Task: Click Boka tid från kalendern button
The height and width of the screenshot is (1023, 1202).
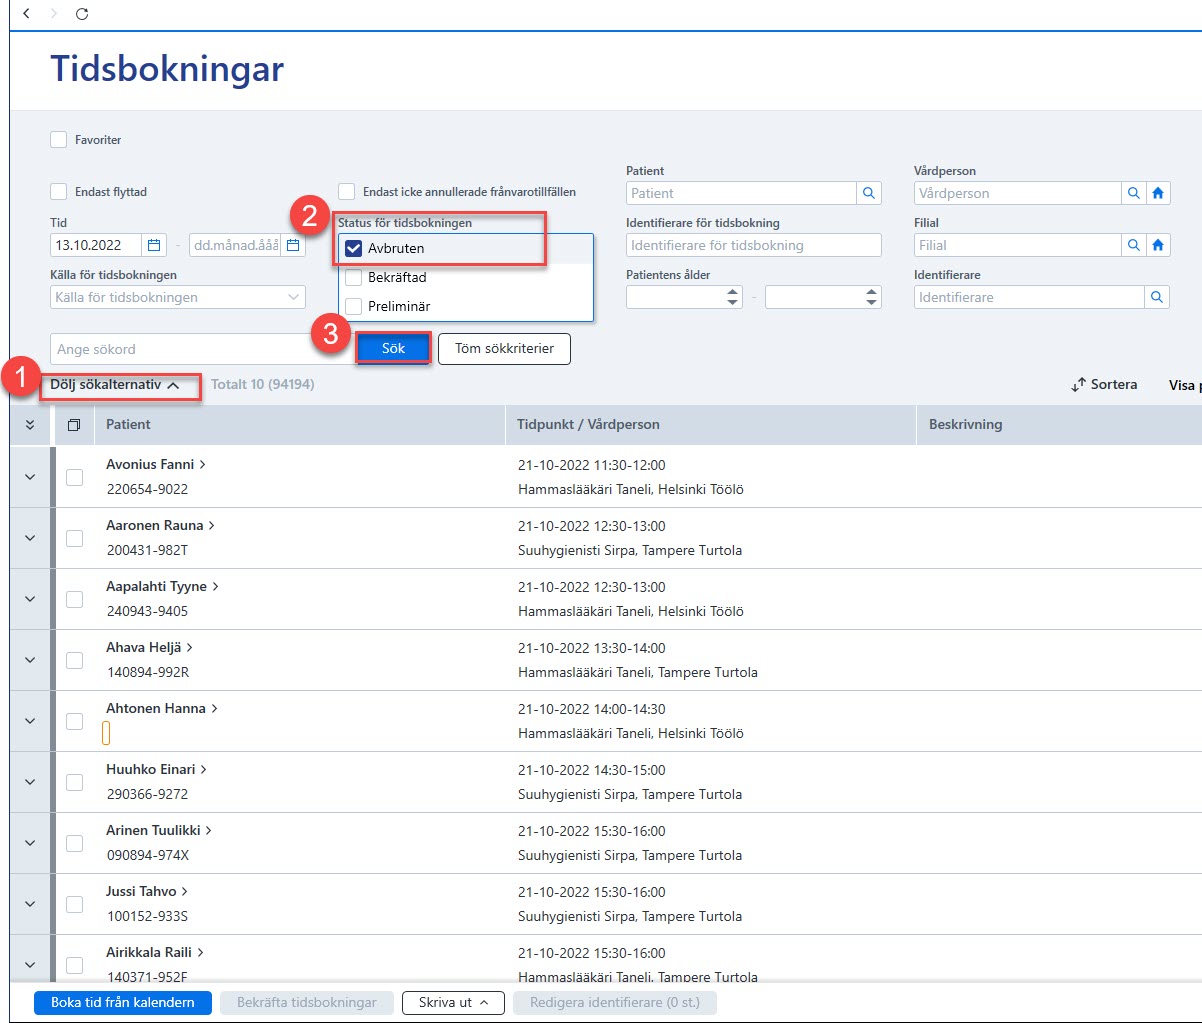Action: pos(122,1002)
